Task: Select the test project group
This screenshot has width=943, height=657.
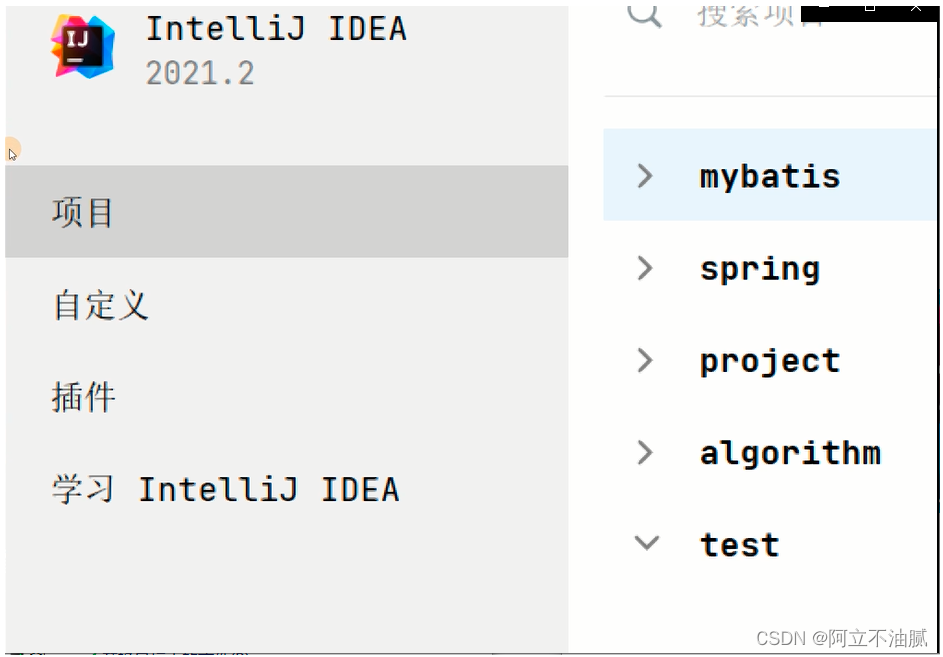Action: coord(740,545)
